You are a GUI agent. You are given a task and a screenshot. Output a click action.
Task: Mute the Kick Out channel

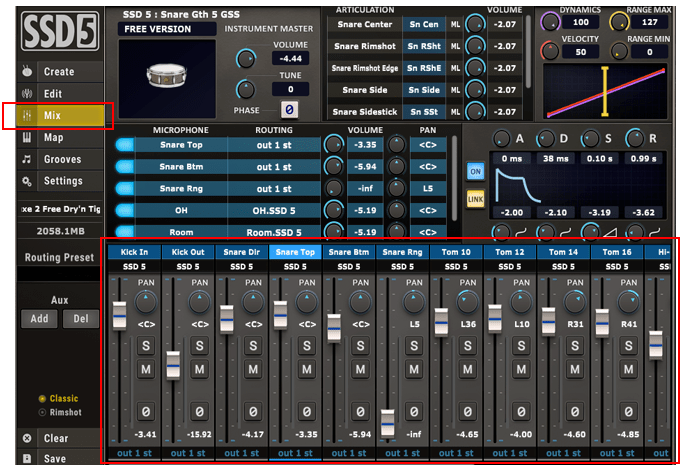point(200,370)
